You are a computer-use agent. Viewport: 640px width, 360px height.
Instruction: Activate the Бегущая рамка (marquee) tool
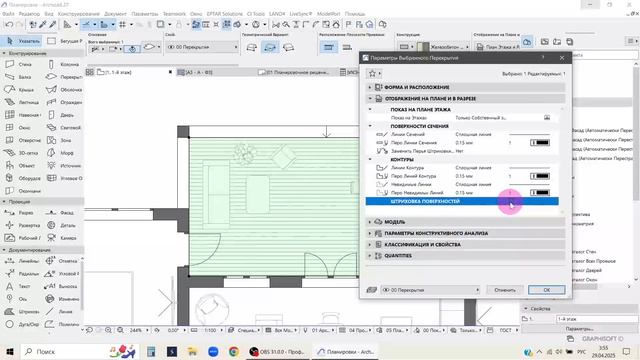tap(64, 41)
